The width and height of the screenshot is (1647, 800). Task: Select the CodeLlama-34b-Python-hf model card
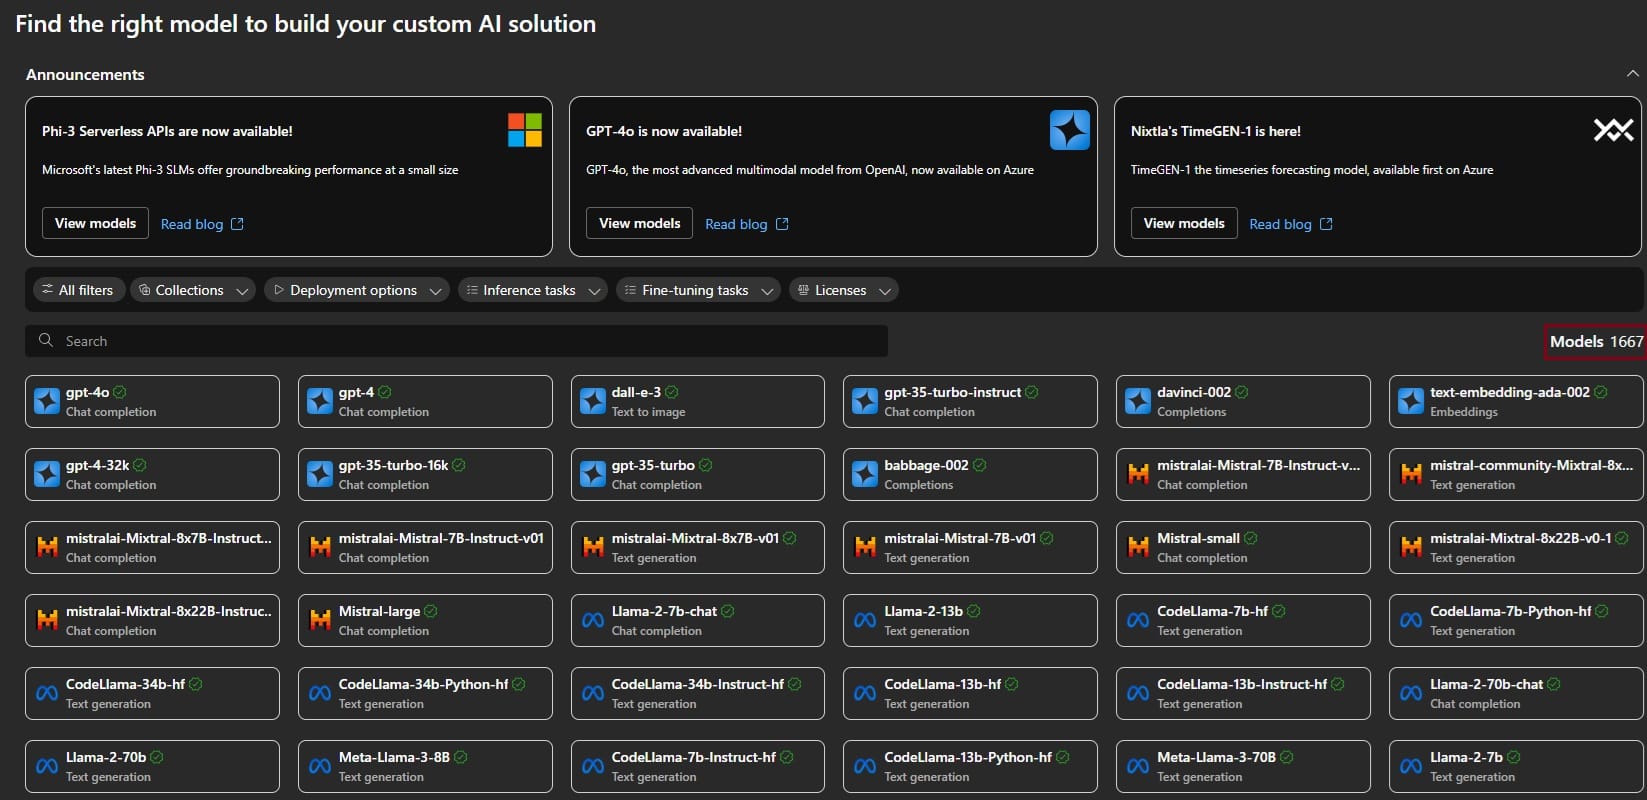(x=424, y=693)
